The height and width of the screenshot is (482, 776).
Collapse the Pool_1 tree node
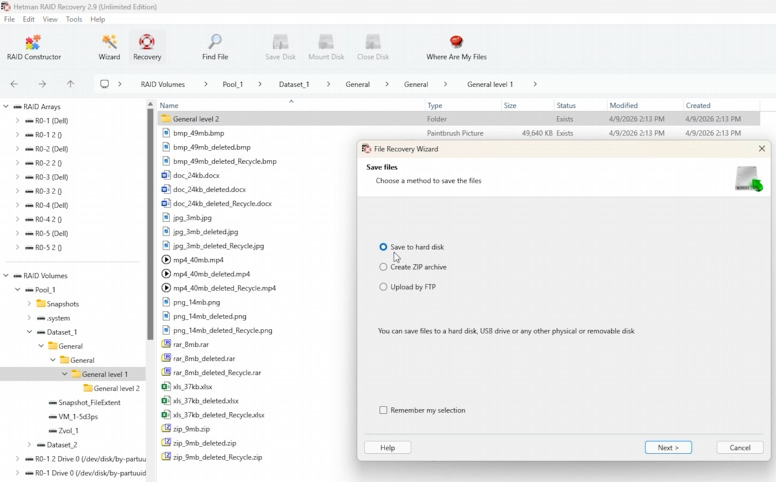click(x=17, y=289)
